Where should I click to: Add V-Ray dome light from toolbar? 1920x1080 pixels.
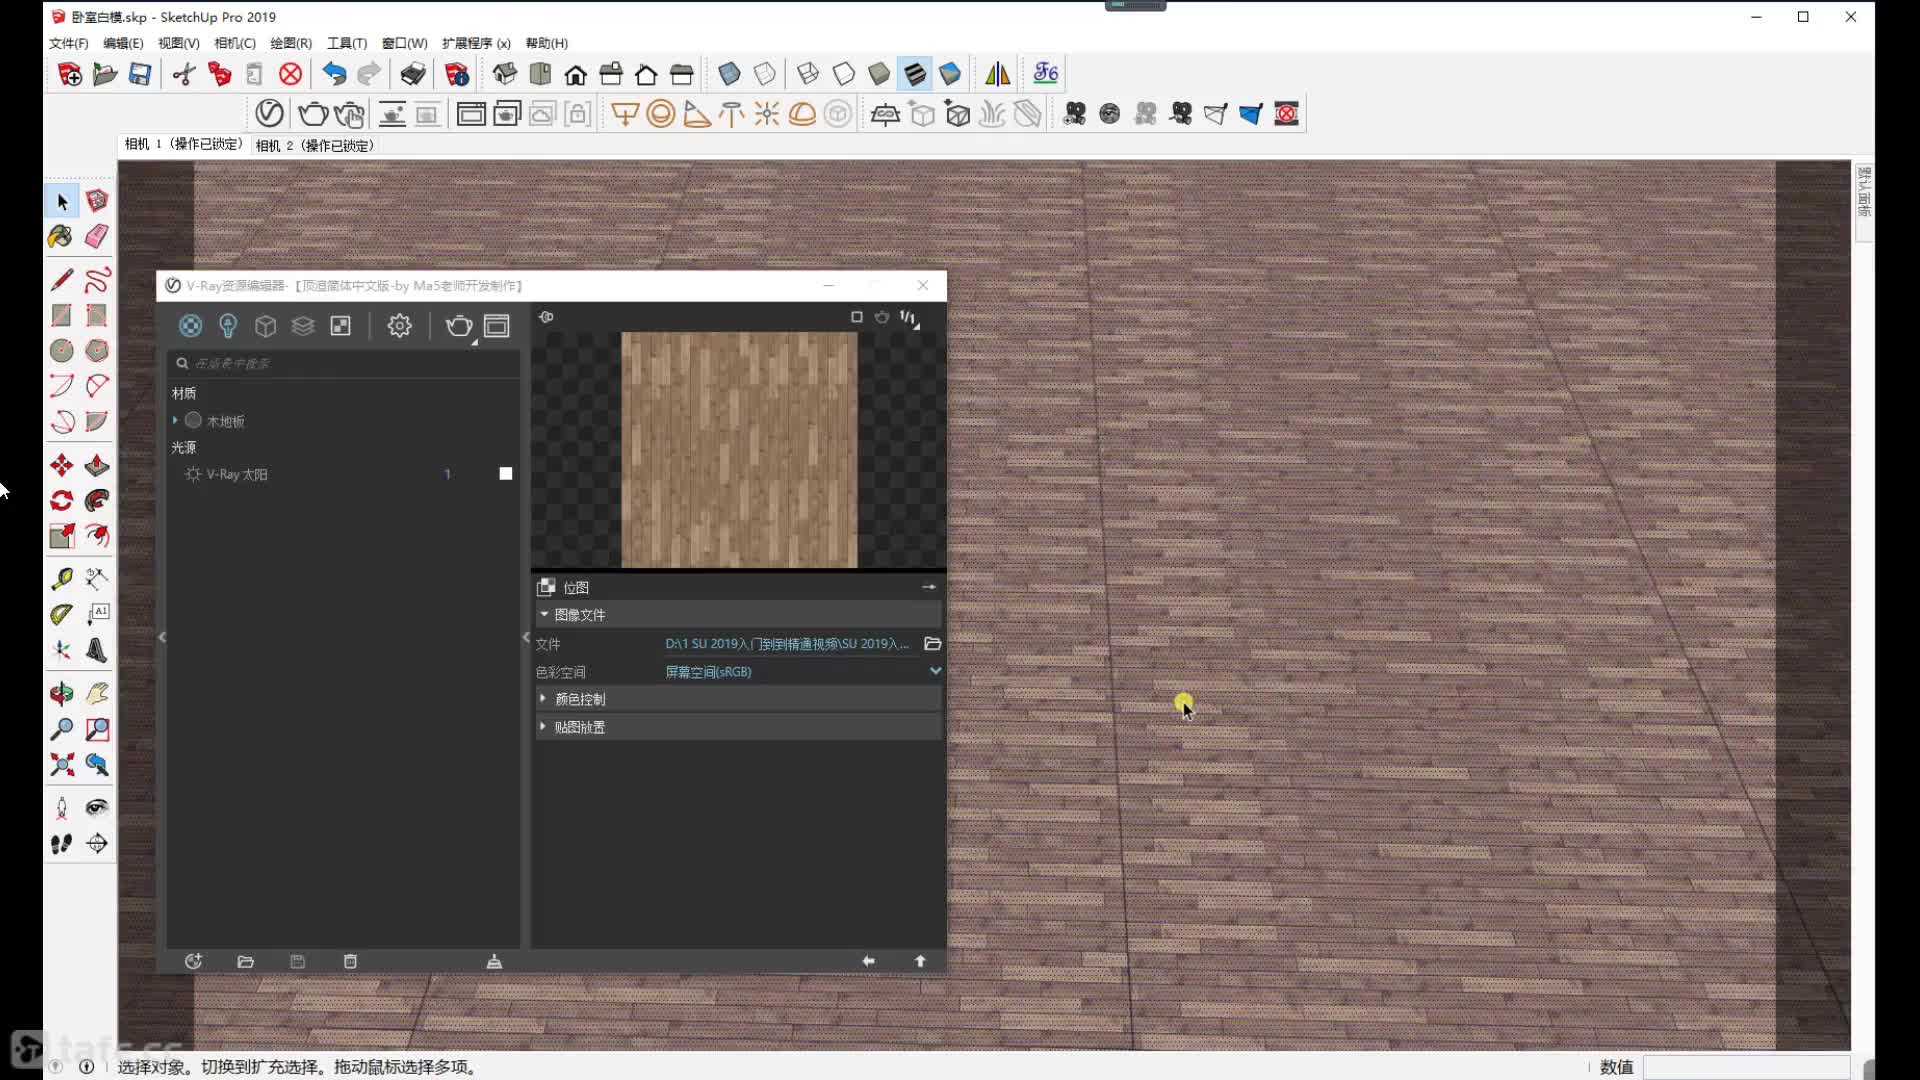(803, 114)
